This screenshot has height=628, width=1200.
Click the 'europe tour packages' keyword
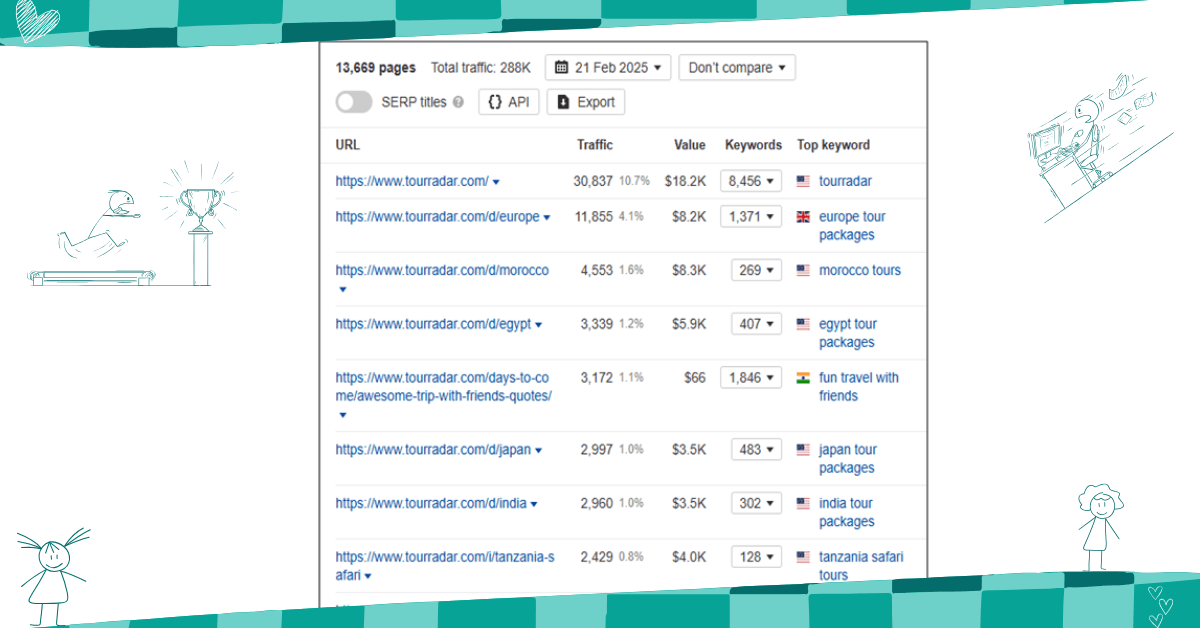[x=852, y=226]
